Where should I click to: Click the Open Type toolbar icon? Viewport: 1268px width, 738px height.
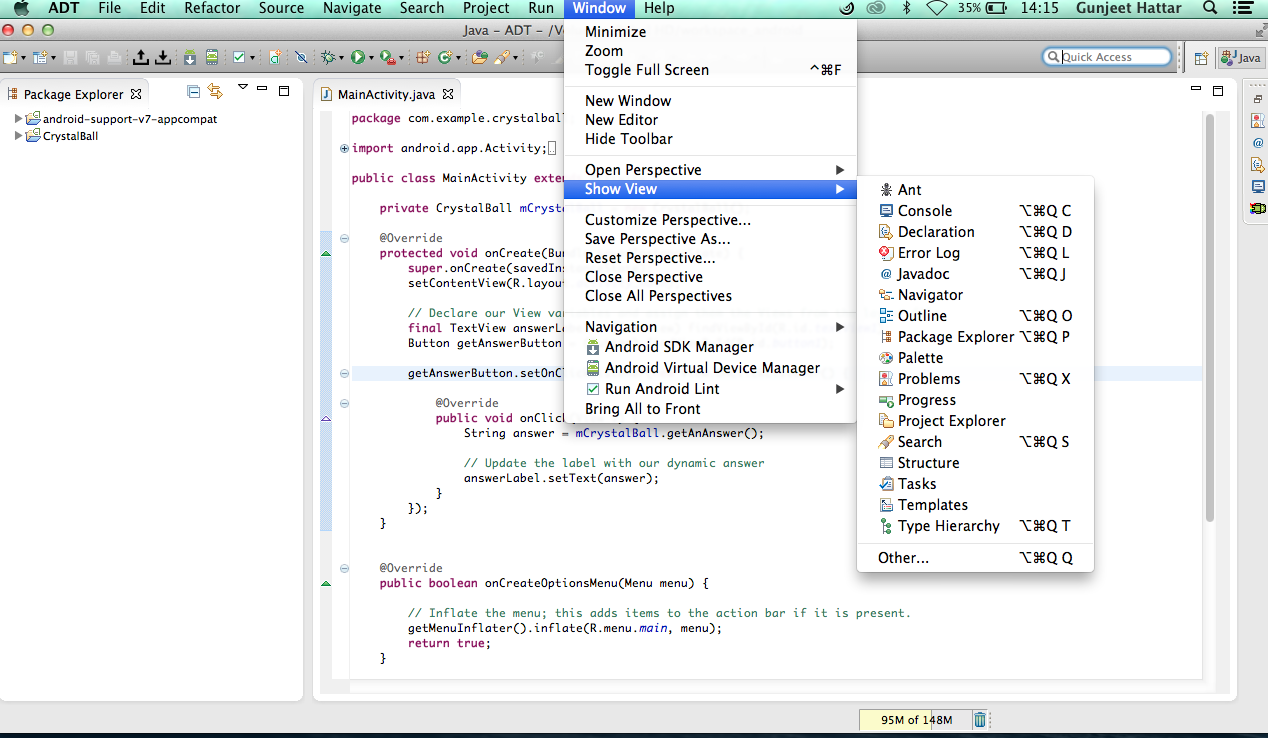[479, 57]
